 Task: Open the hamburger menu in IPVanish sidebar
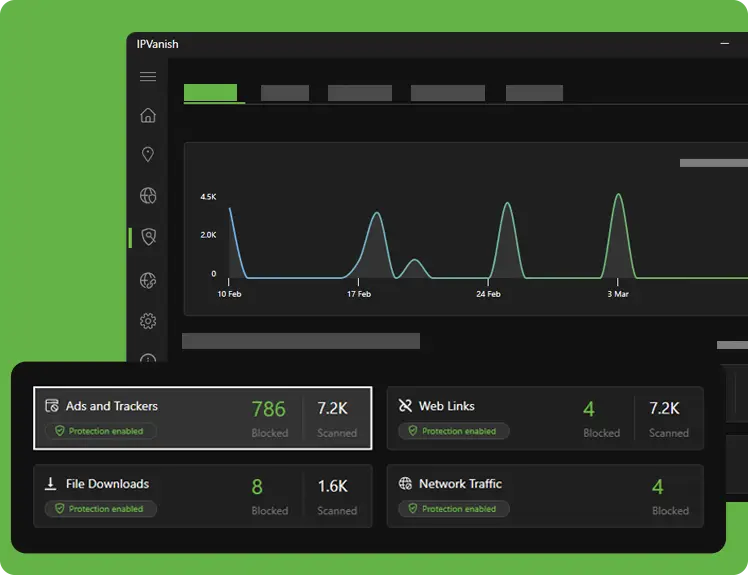click(148, 76)
